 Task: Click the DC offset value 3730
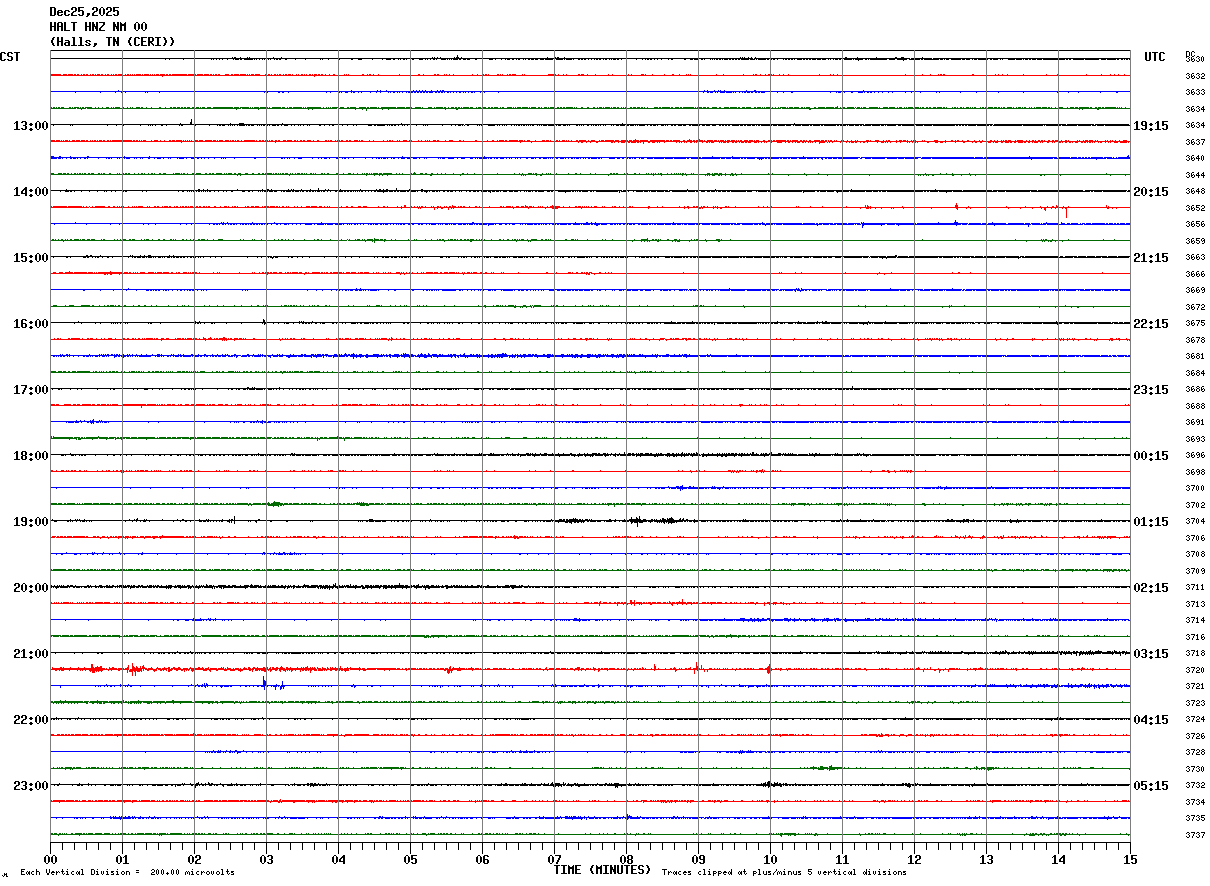point(1195,769)
